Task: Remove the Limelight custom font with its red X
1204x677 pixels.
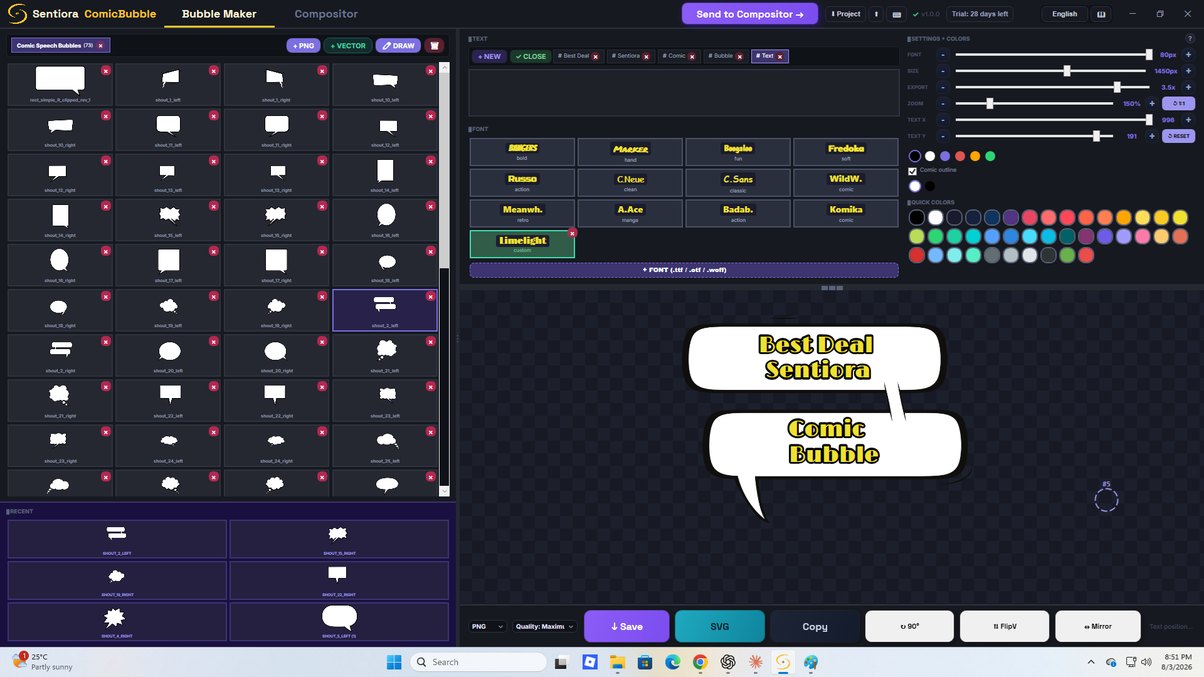Action: point(572,233)
